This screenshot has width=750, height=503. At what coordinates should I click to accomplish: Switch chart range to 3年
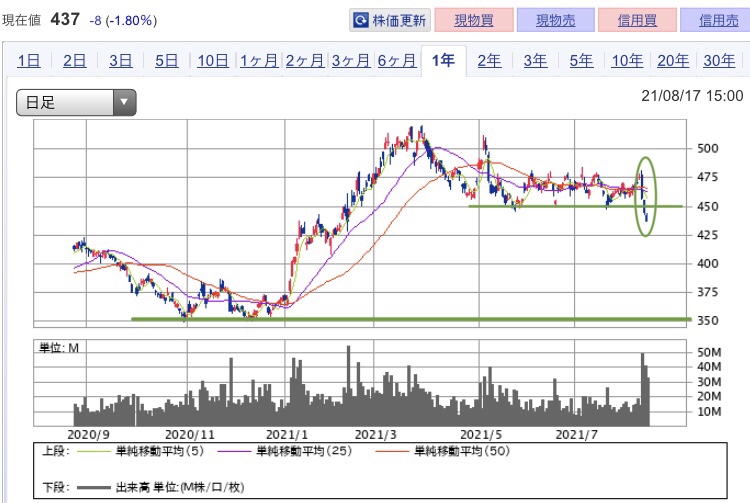click(x=535, y=61)
